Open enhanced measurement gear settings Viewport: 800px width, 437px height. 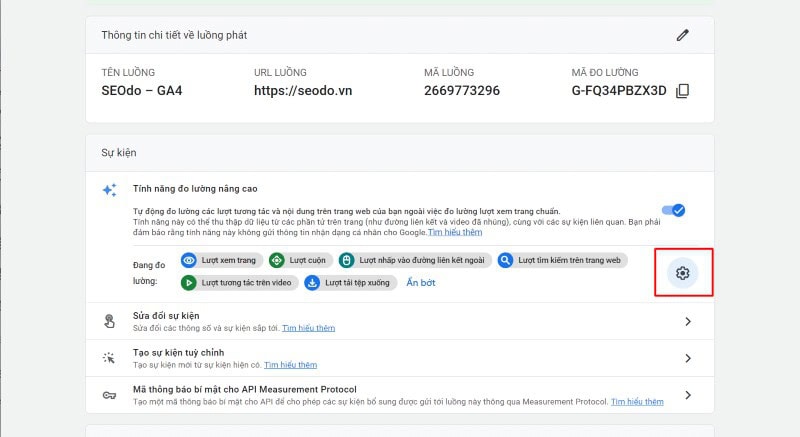point(683,273)
